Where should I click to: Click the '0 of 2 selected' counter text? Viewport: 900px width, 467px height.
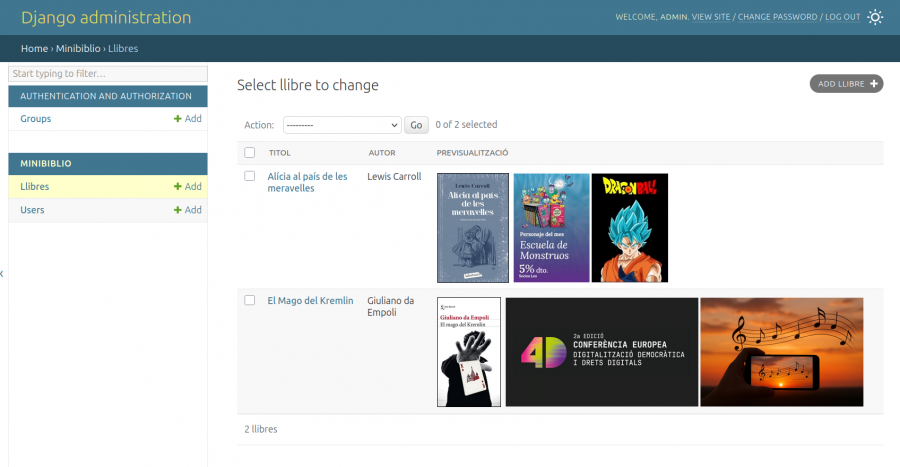(466, 124)
